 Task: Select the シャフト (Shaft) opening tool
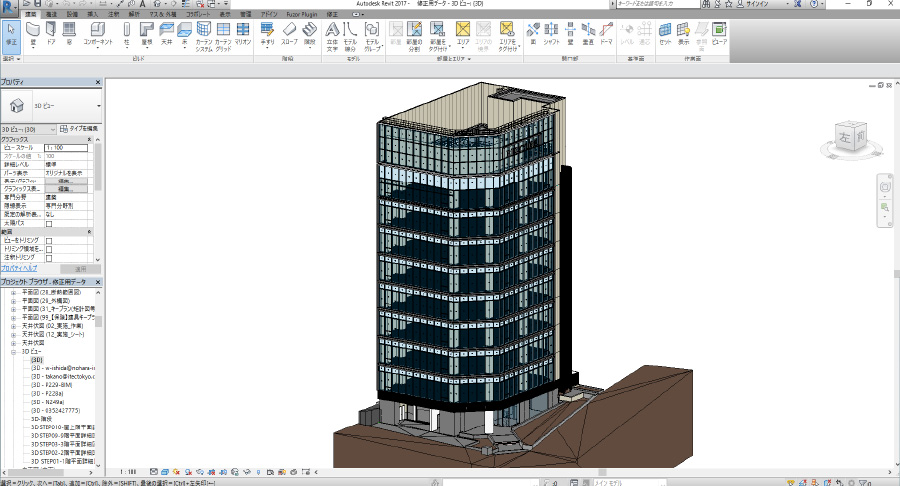pyautogui.click(x=551, y=34)
